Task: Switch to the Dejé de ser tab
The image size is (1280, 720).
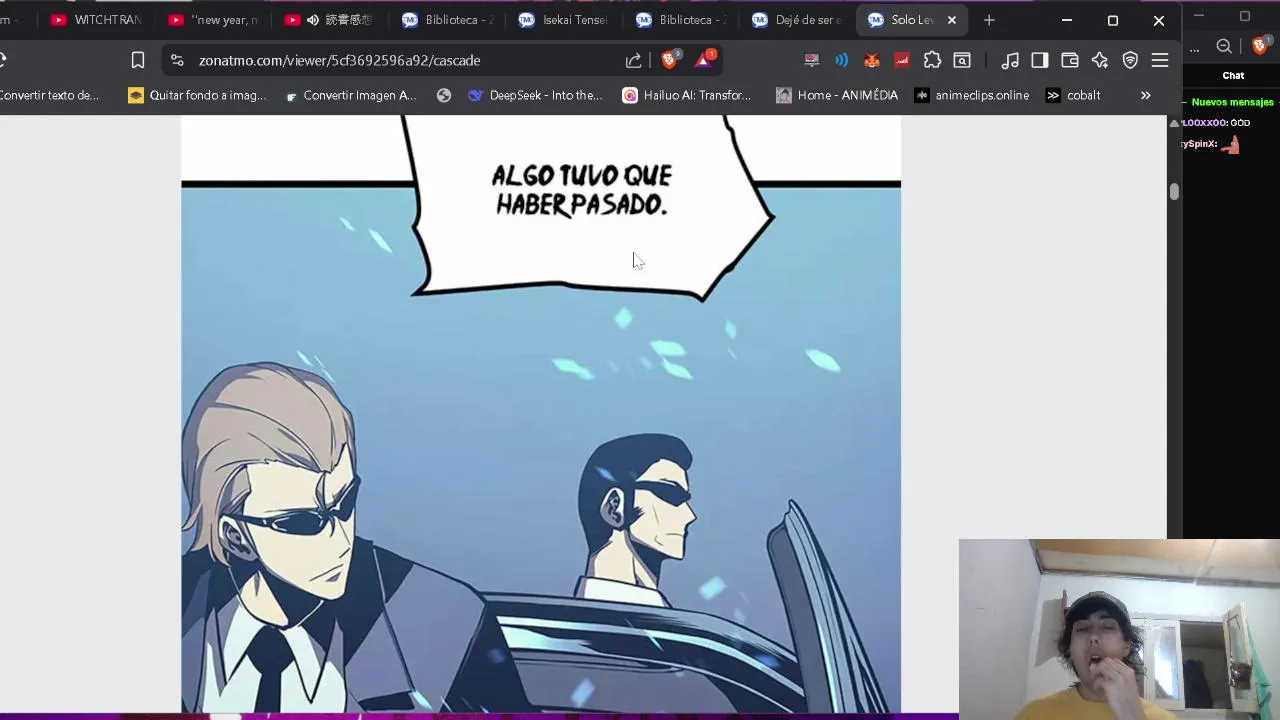Action: click(798, 20)
